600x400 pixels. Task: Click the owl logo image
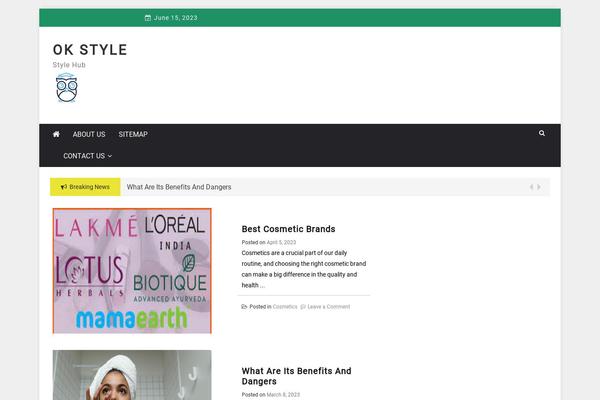pos(66,88)
